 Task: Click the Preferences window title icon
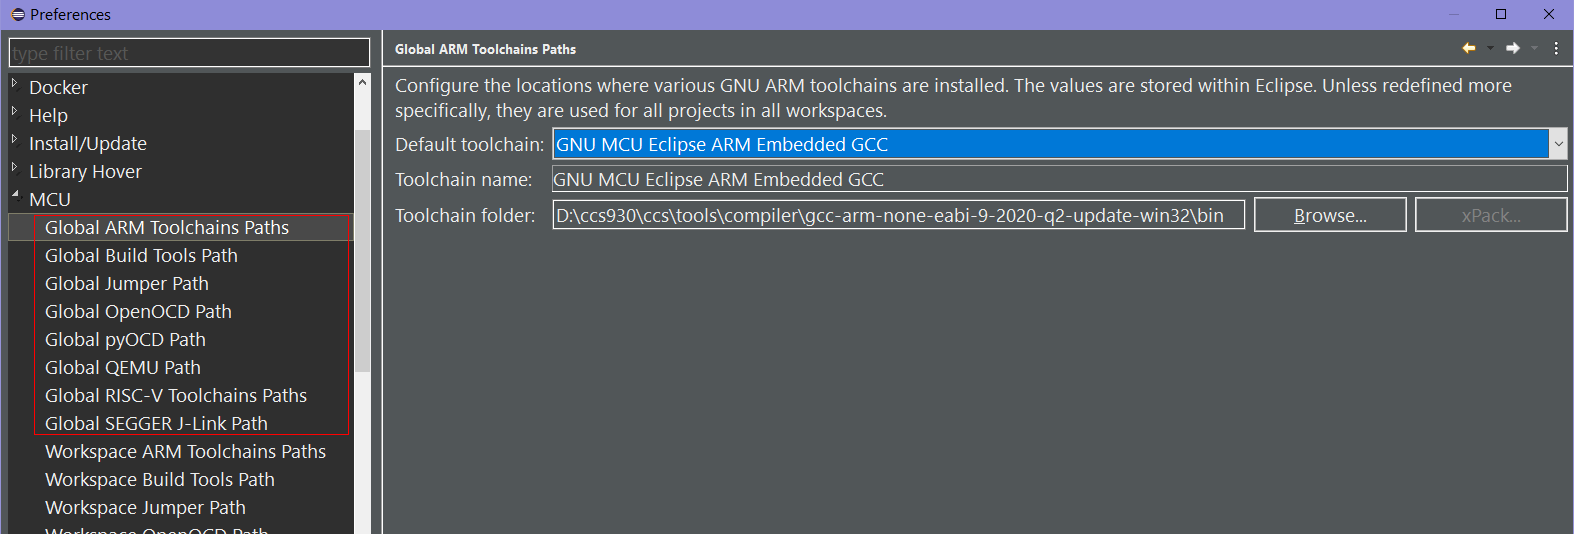[x=17, y=14]
